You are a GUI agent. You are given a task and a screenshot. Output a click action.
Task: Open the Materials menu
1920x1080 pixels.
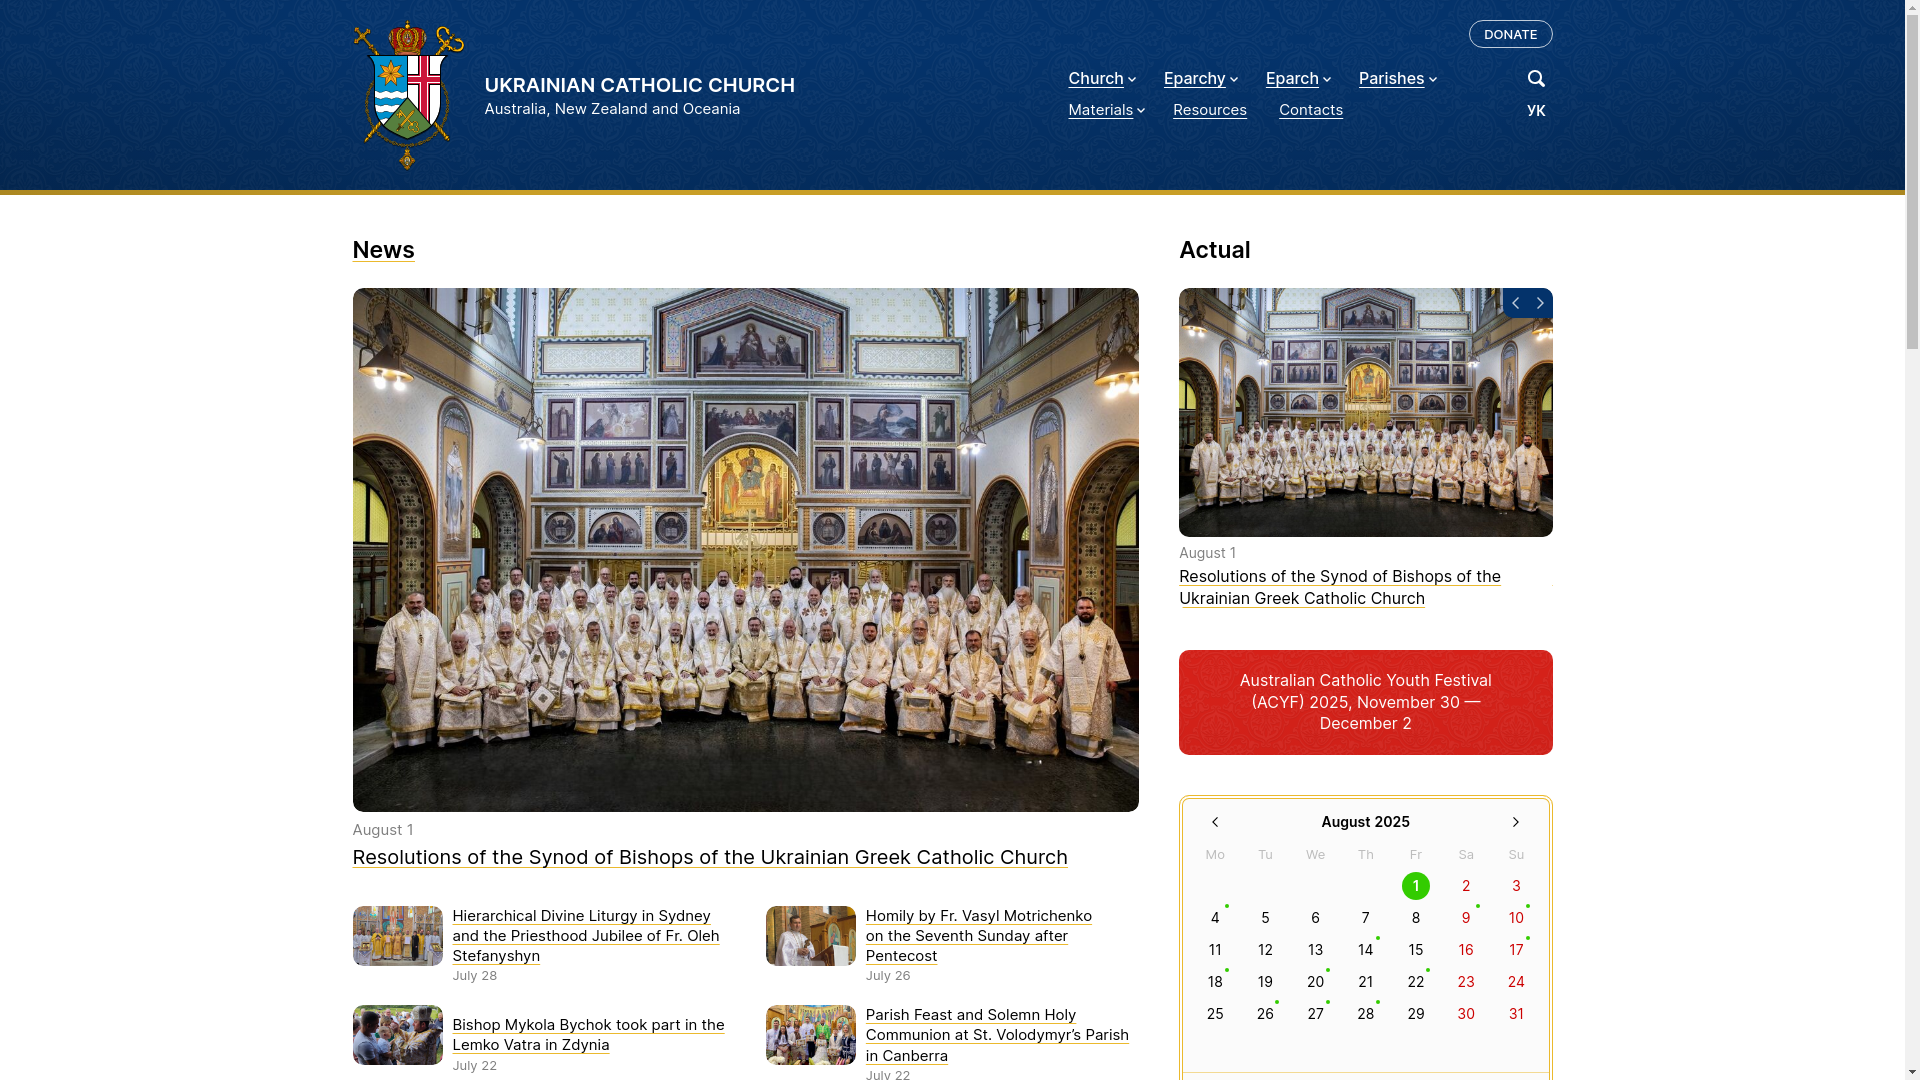(1100, 110)
